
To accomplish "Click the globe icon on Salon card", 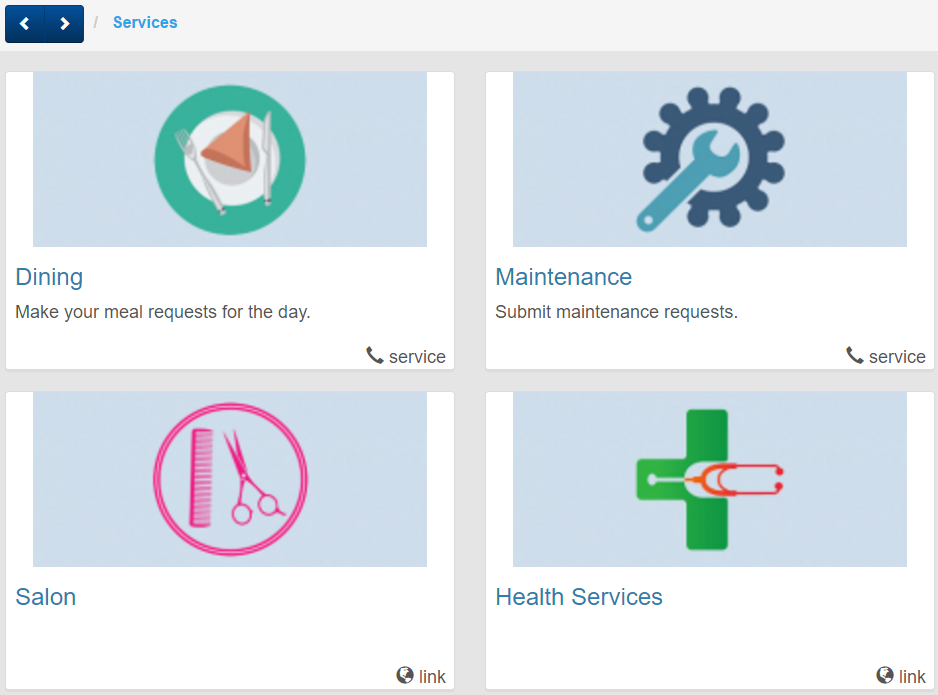I will tap(404, 675).
